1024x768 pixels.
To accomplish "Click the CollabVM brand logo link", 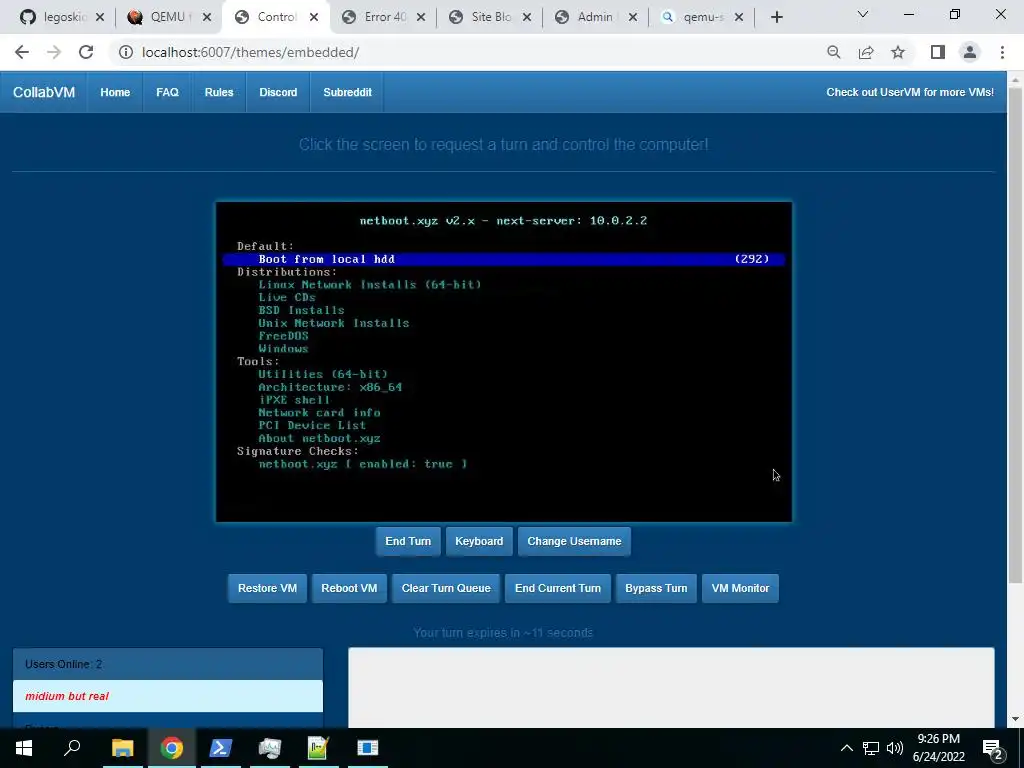I will 44,92.
